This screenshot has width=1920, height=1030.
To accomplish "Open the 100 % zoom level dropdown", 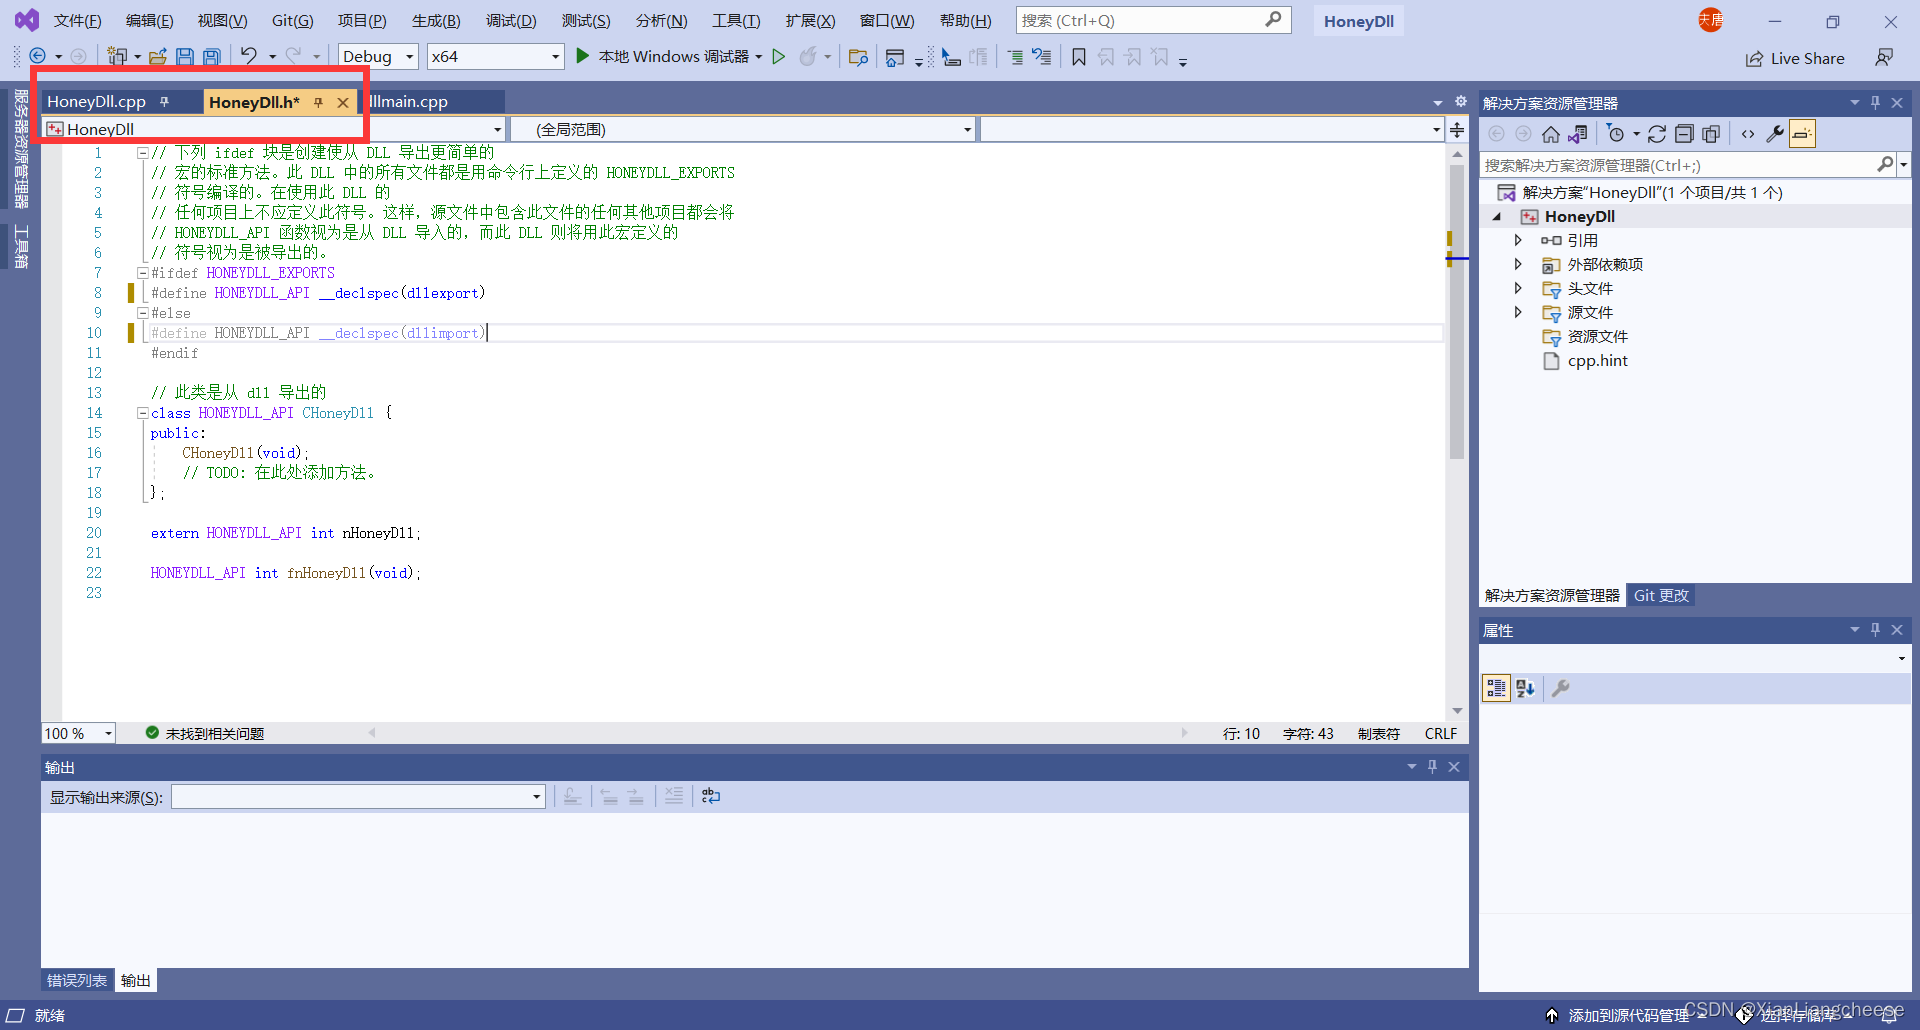I will tap(78, 733).
